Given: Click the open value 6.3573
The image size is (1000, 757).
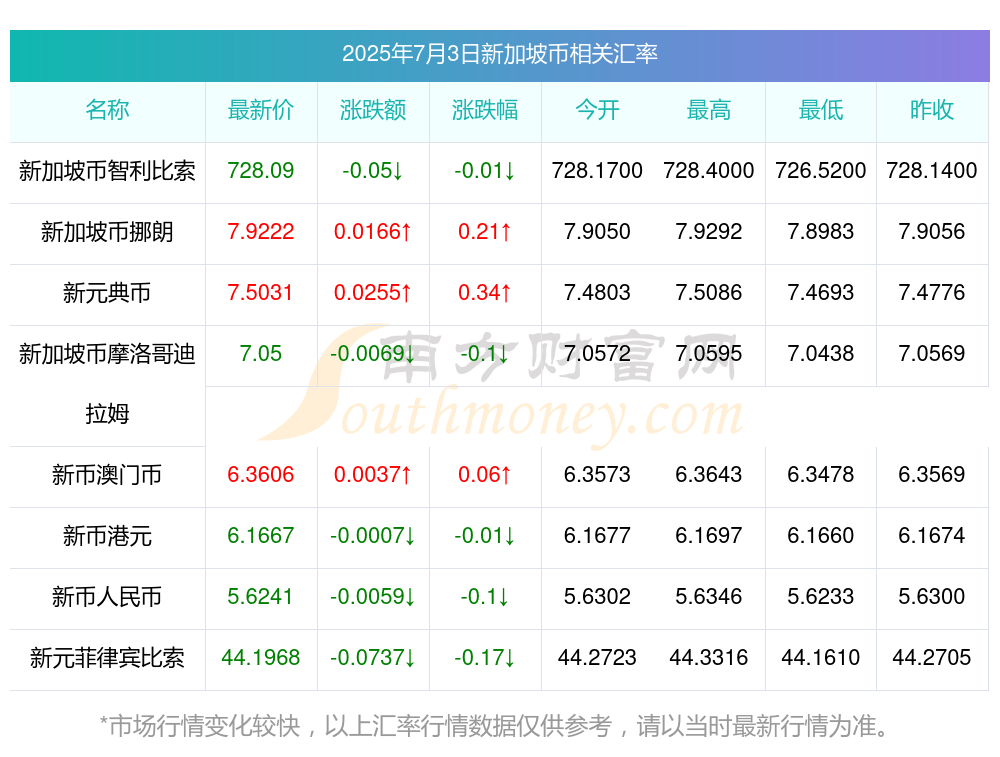Looking at the screenshot, I should click(597, 474).
